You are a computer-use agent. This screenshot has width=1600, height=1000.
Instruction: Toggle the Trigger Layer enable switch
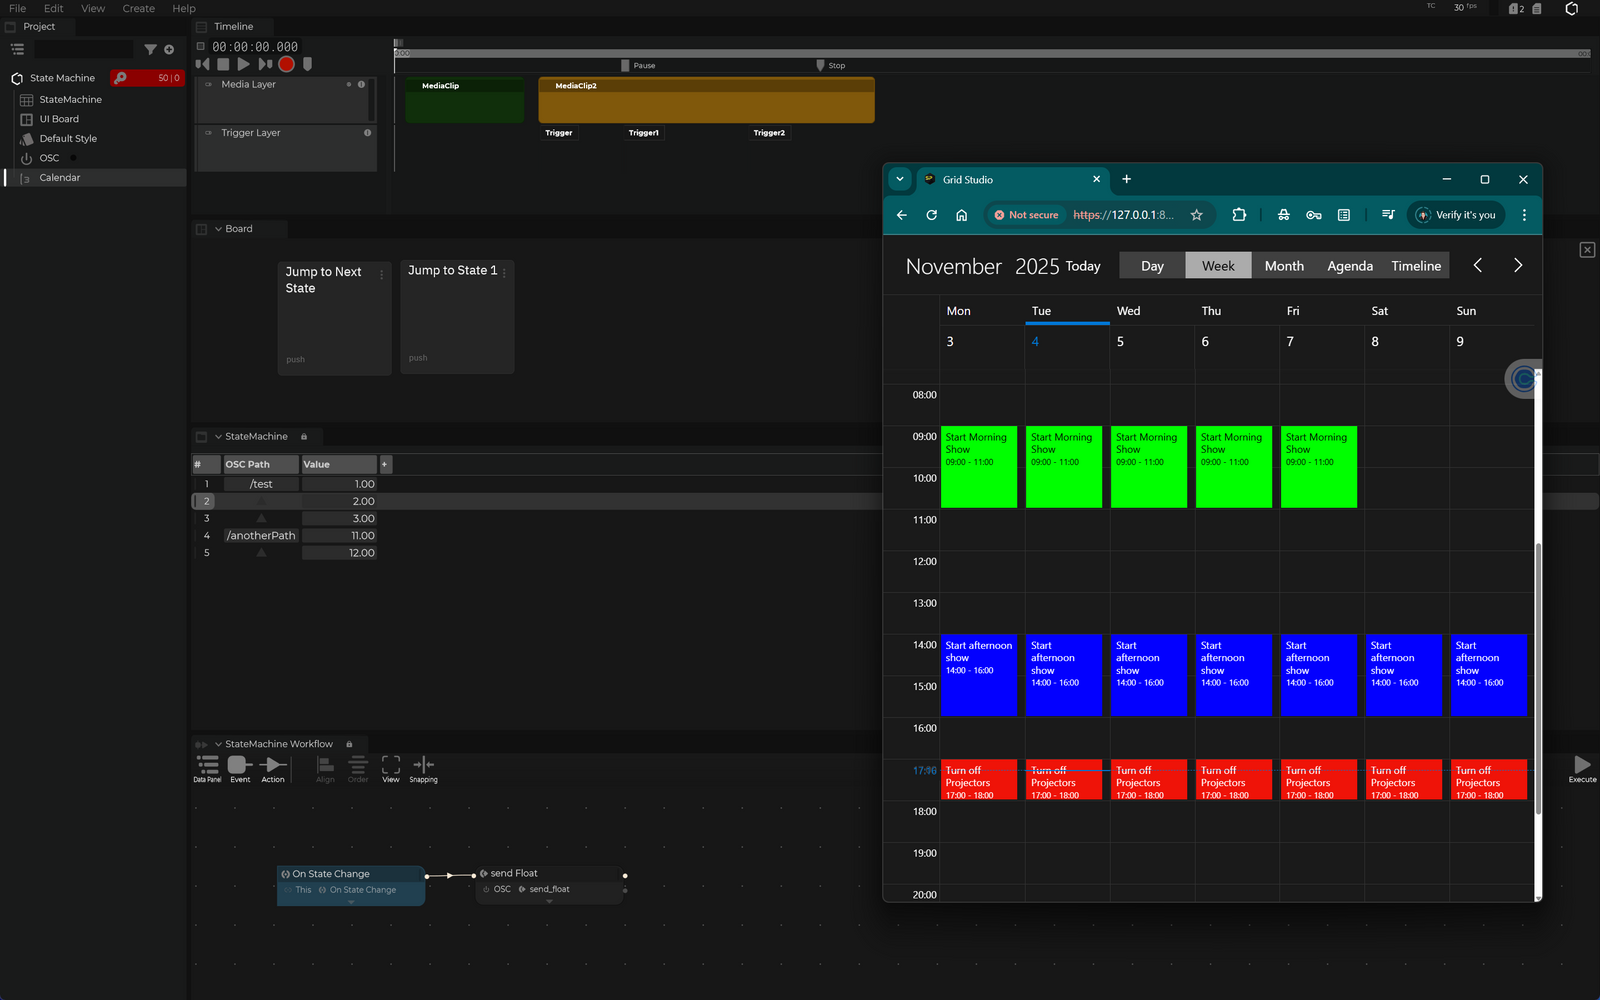coord(208,133)
